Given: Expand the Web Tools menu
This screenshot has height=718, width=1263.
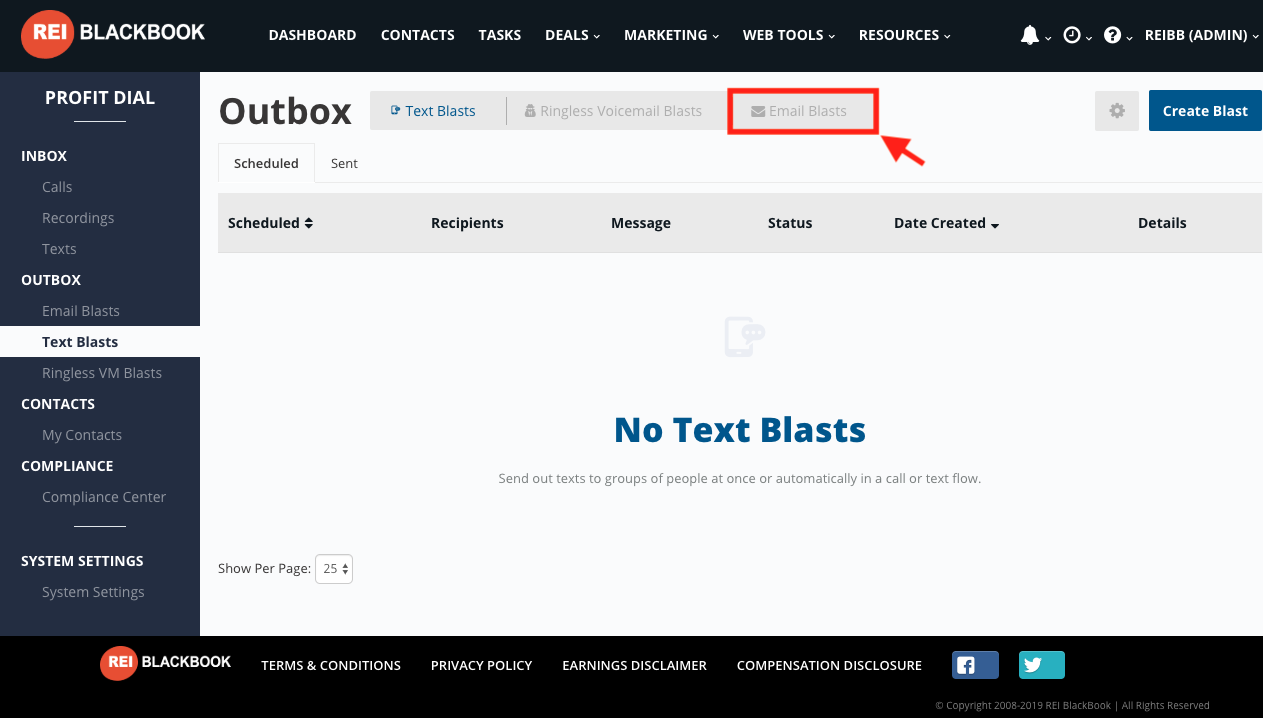Looking at the screenshot, I should [x=789, y=35].
